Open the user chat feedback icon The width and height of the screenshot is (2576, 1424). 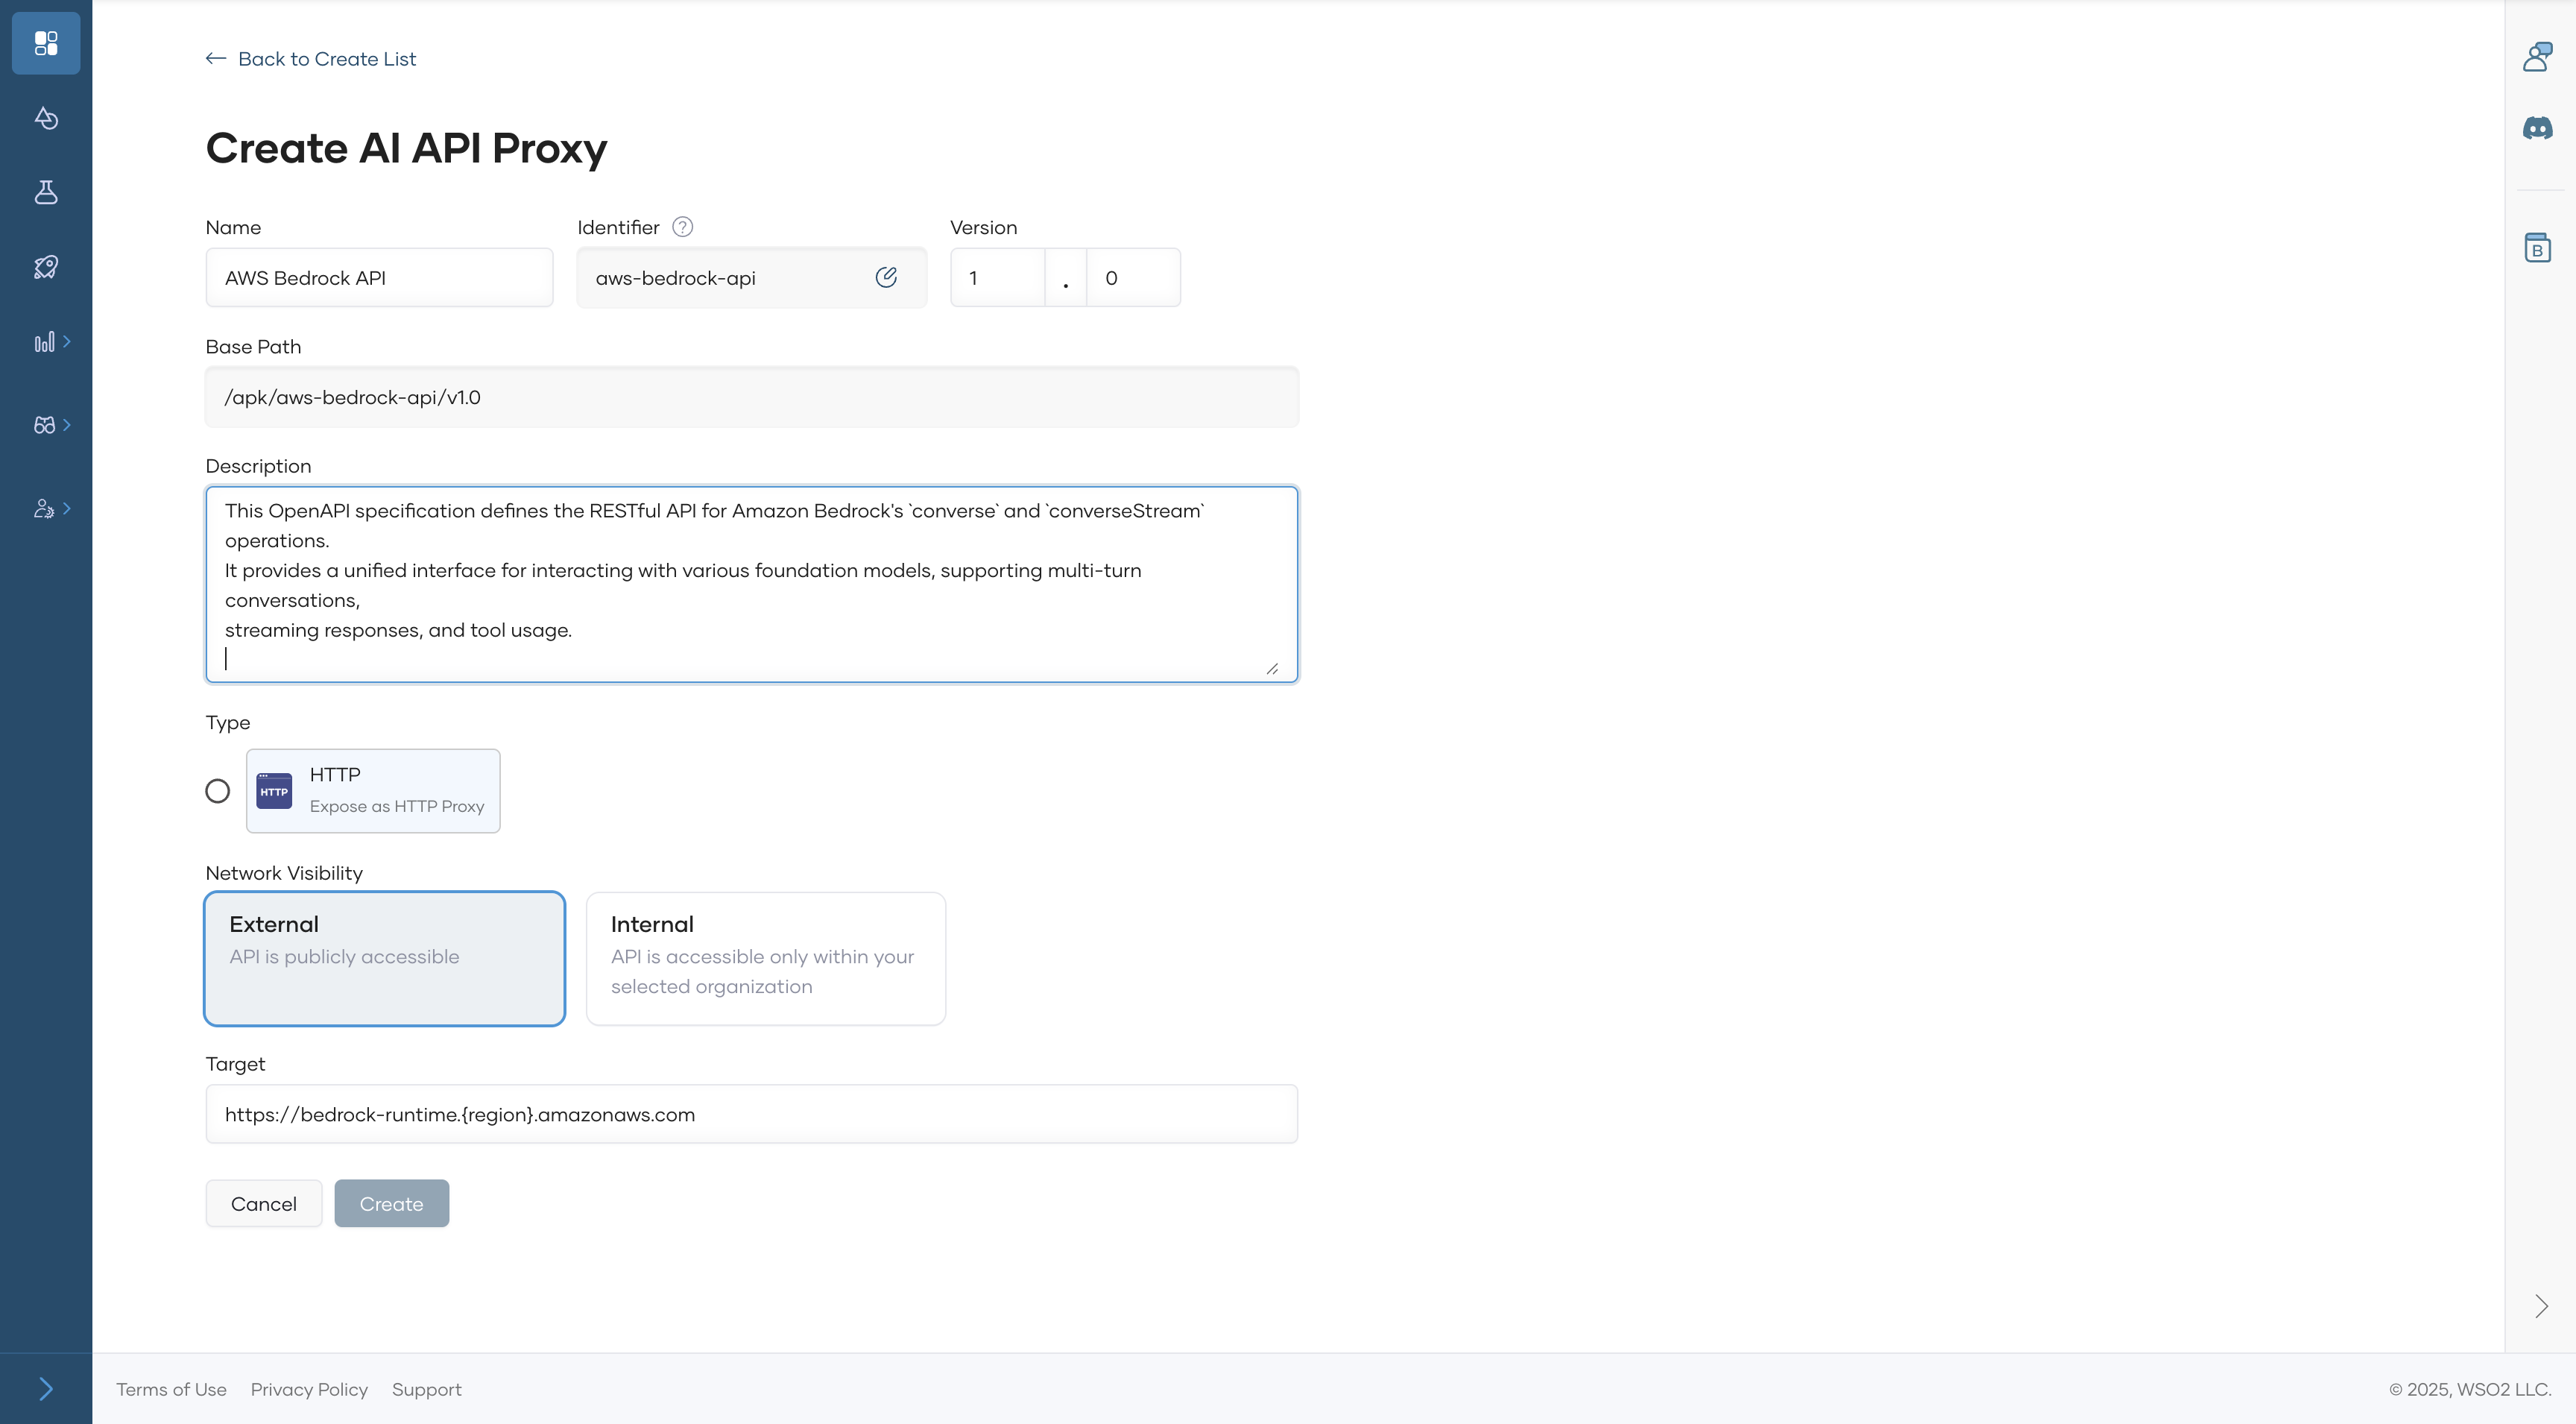2537,57
